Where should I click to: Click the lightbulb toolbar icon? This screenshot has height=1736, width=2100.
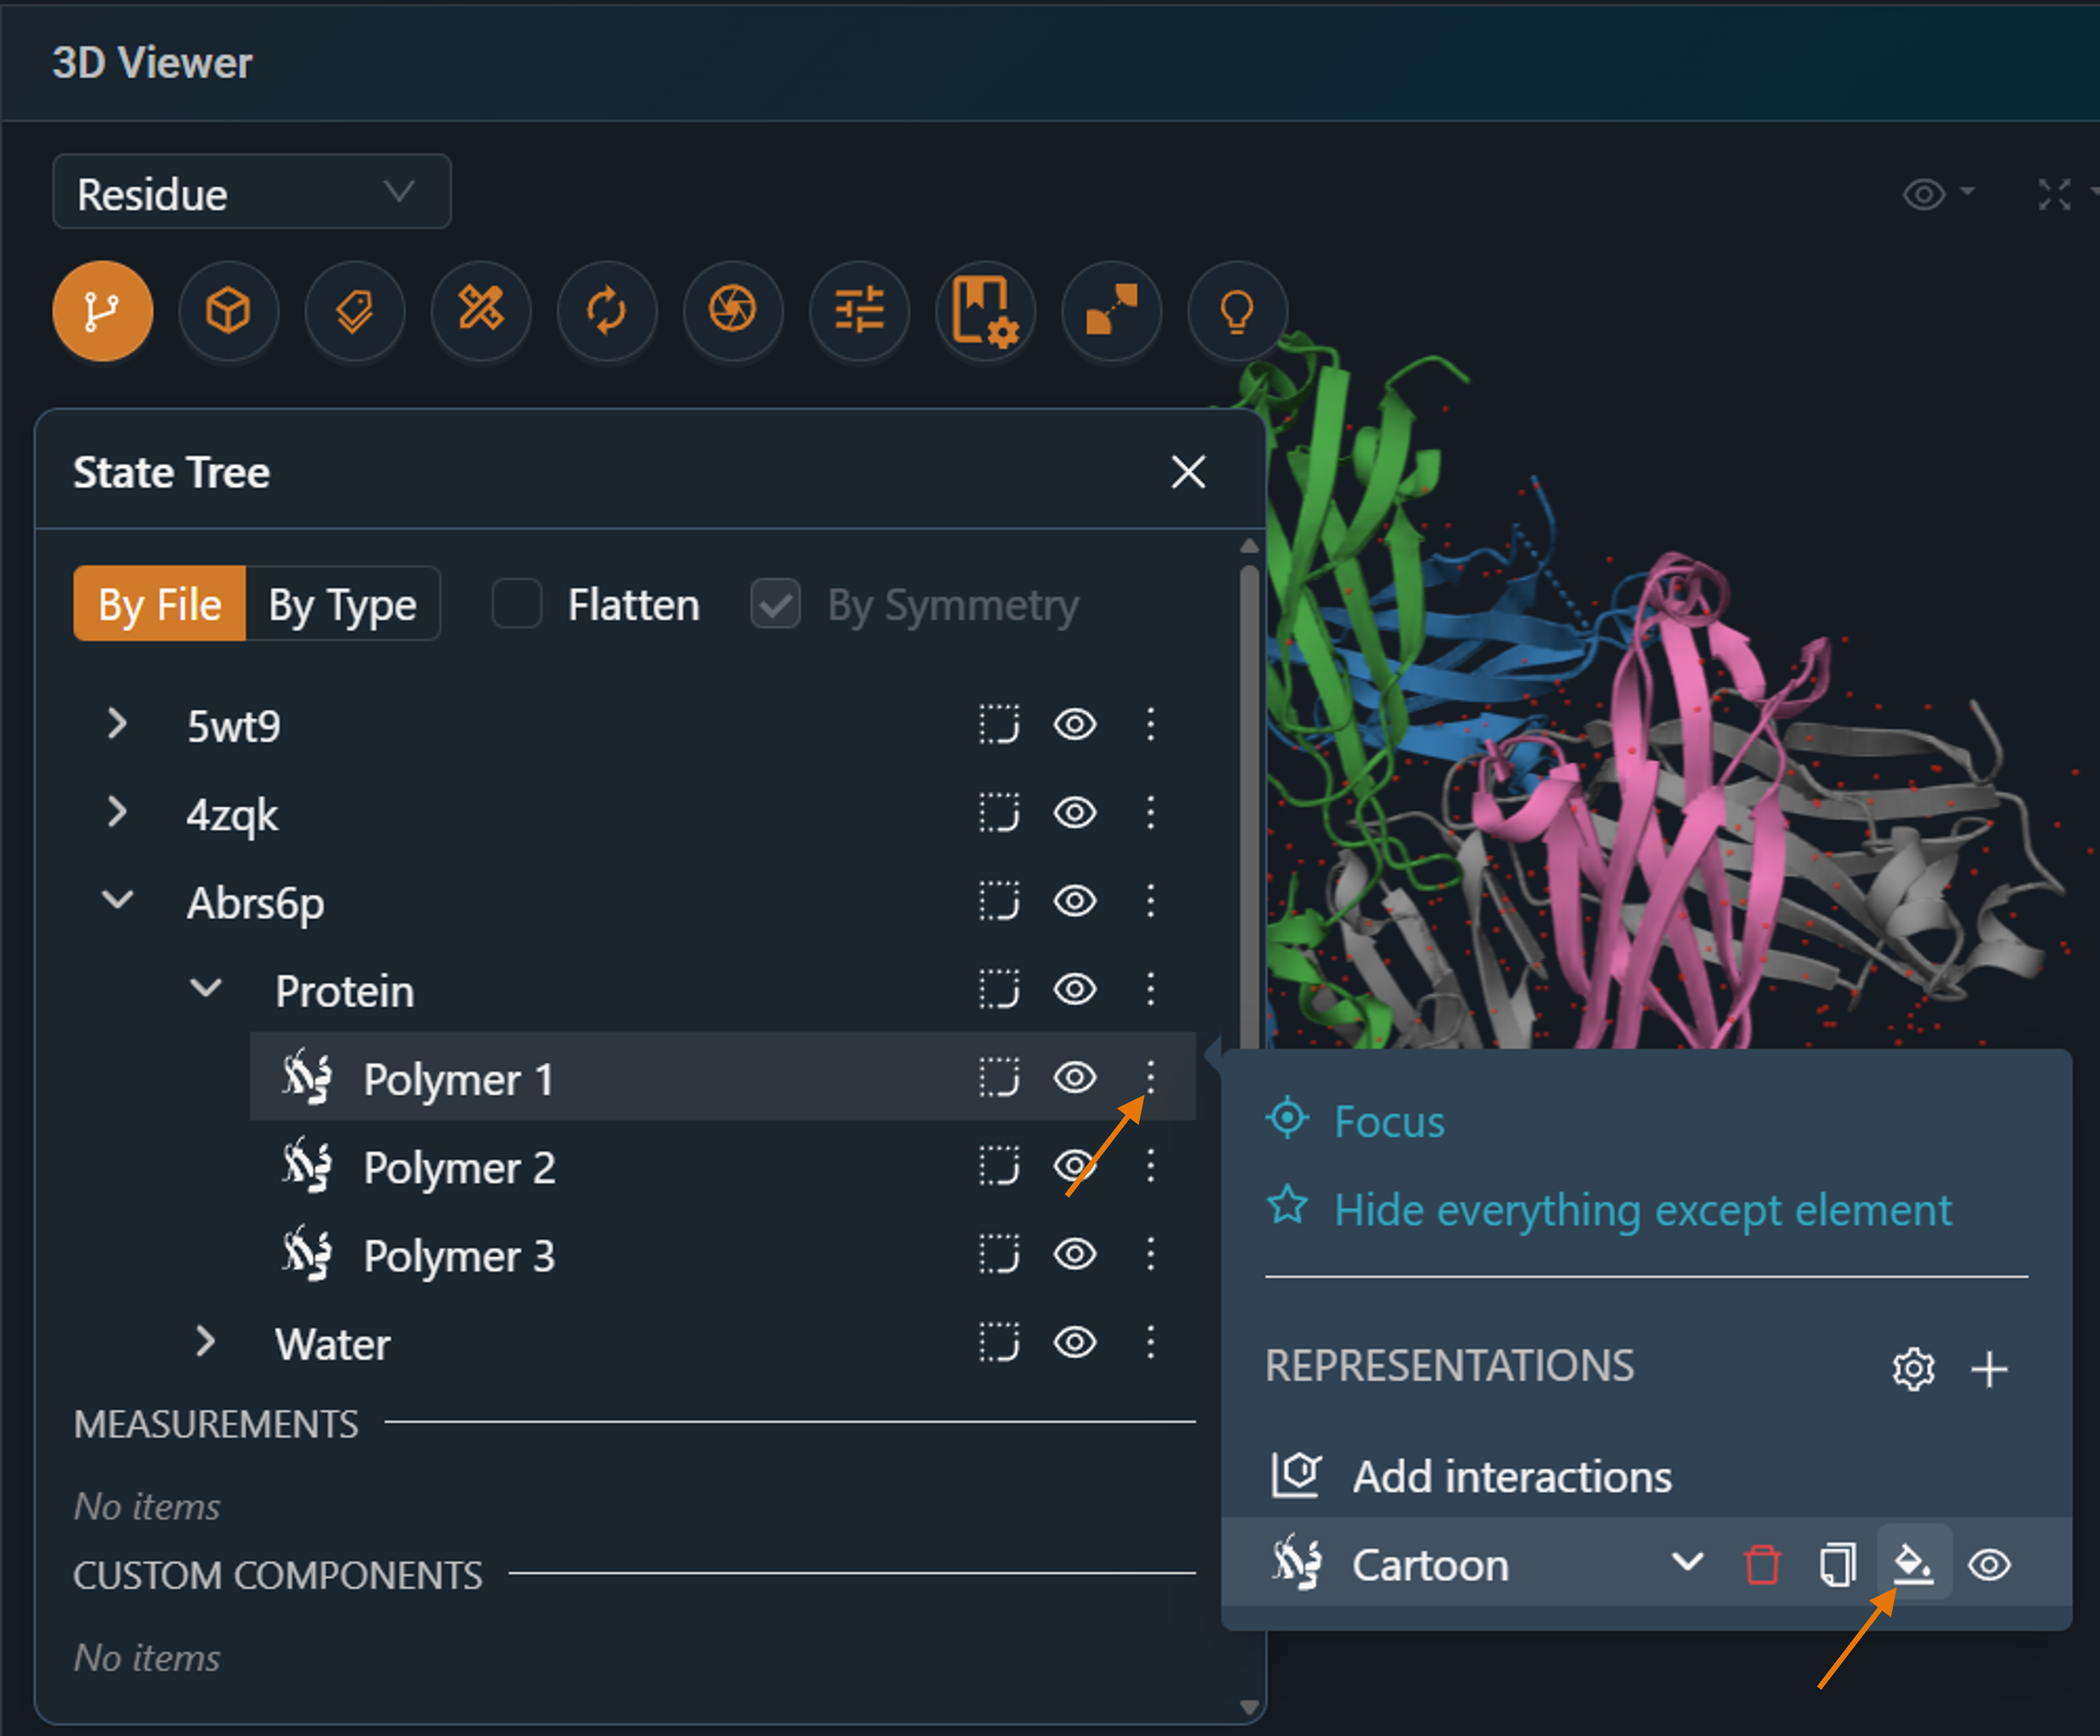1236,311
